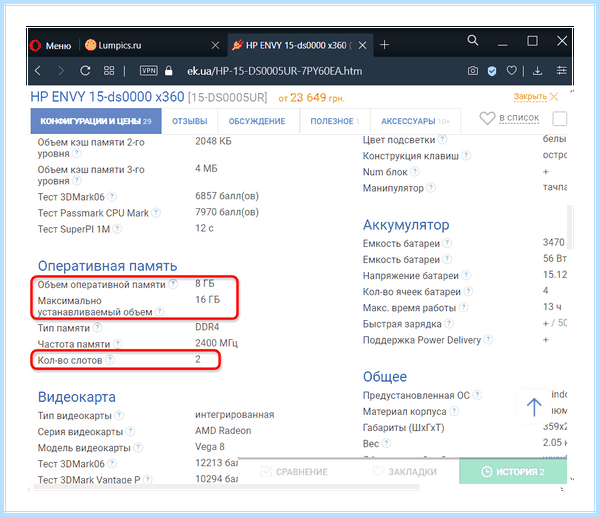
Task: Click the Видеокарта section heading
Action: coord(77,397)
